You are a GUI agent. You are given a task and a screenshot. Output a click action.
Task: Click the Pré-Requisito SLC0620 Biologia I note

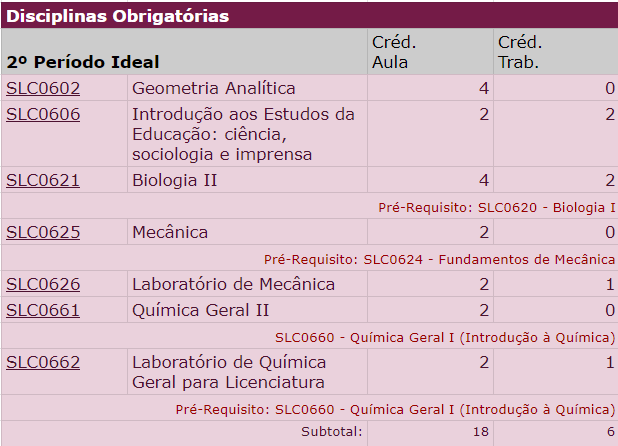(x=497, y=207)
